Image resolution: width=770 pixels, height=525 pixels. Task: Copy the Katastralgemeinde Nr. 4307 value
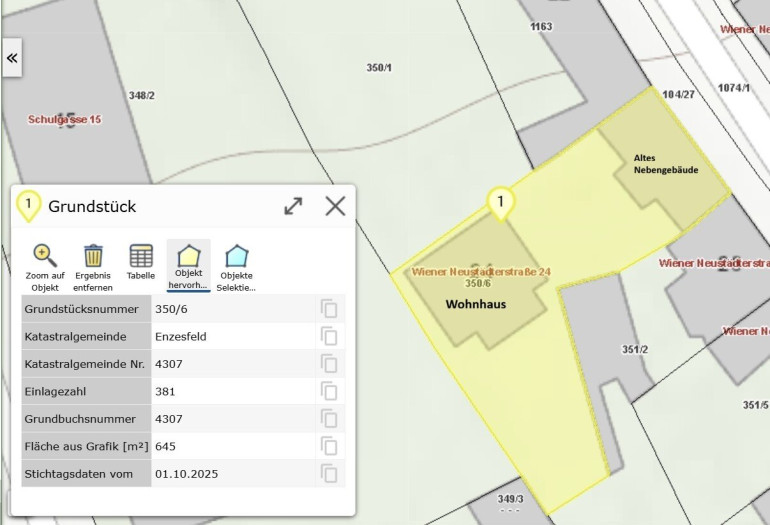329,364
